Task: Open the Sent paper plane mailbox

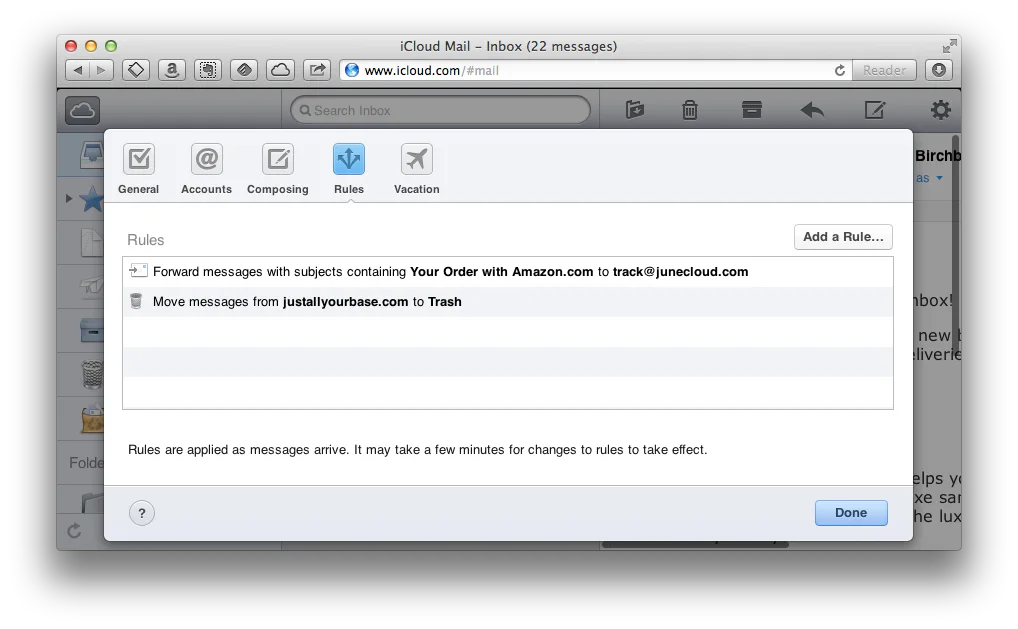Action: 92,286
